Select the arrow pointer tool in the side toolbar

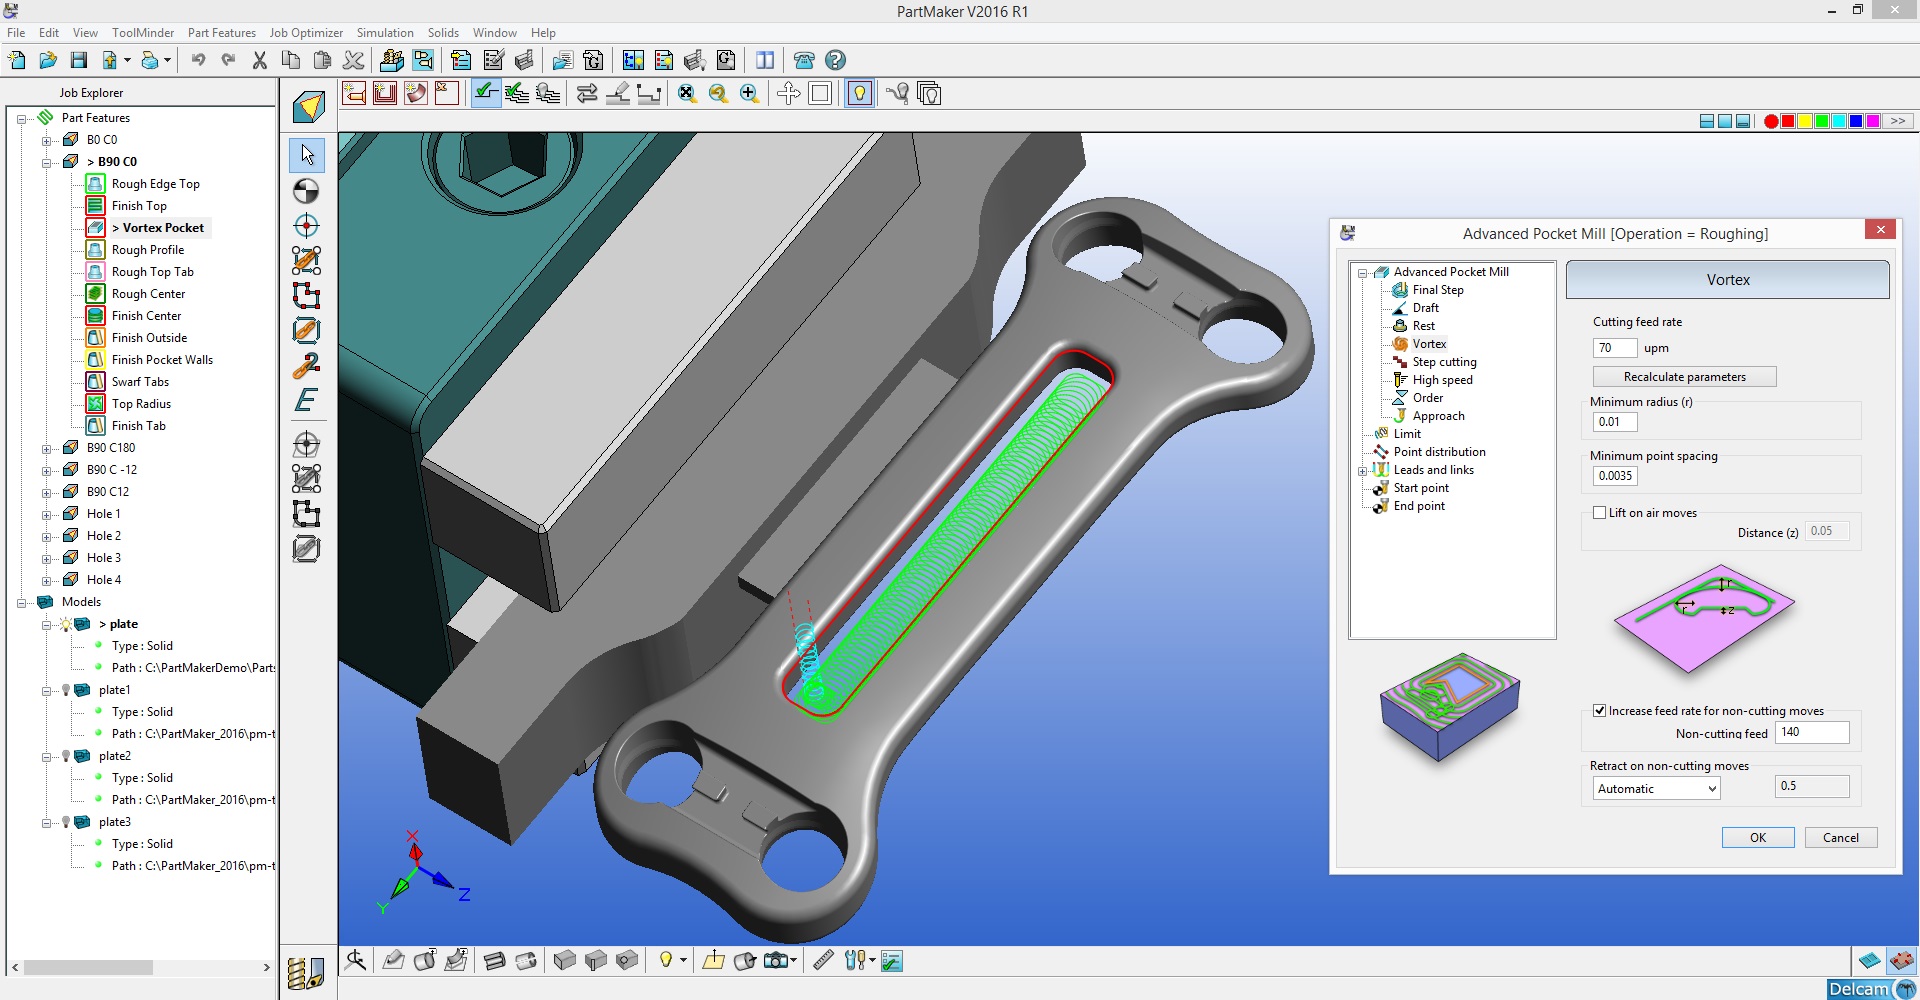[x=307, y=155]
